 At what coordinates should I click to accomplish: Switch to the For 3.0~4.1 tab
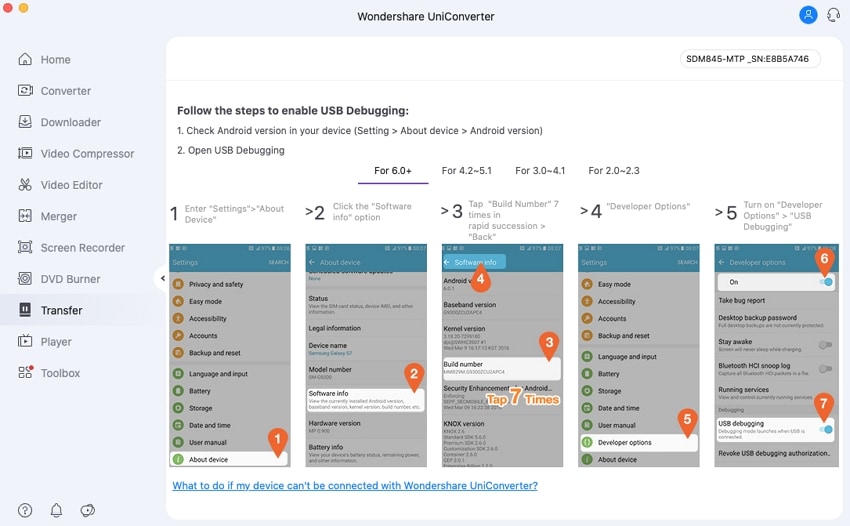[540, 171]
